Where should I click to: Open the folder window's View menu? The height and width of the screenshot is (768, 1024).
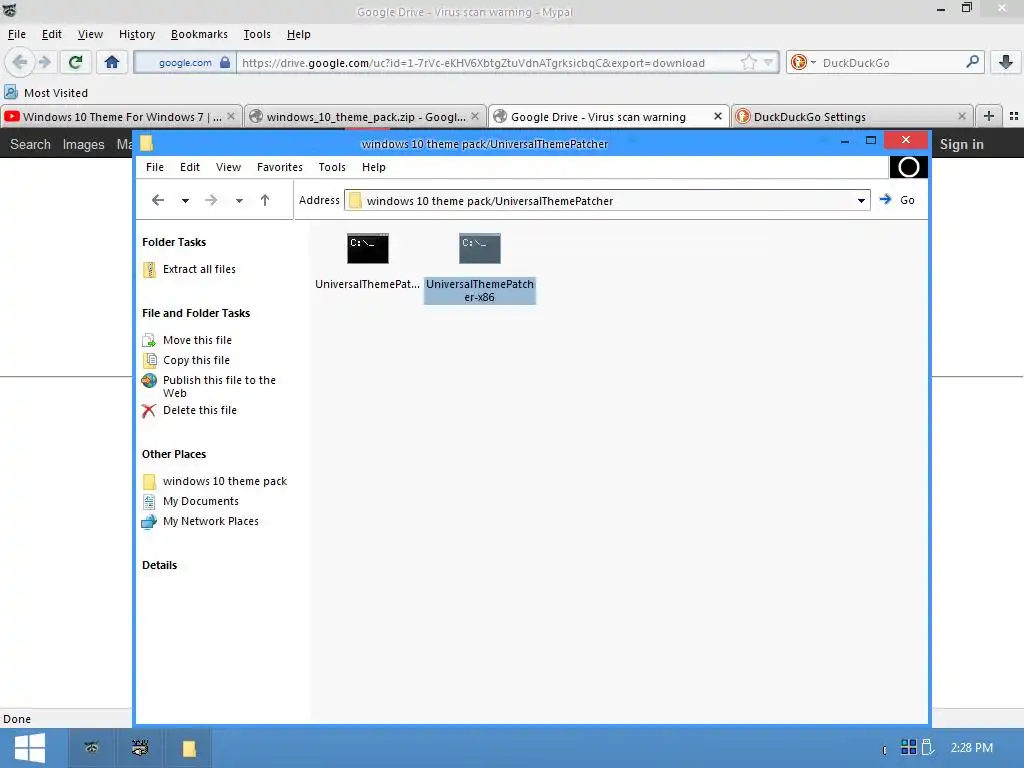click(229, 167)
